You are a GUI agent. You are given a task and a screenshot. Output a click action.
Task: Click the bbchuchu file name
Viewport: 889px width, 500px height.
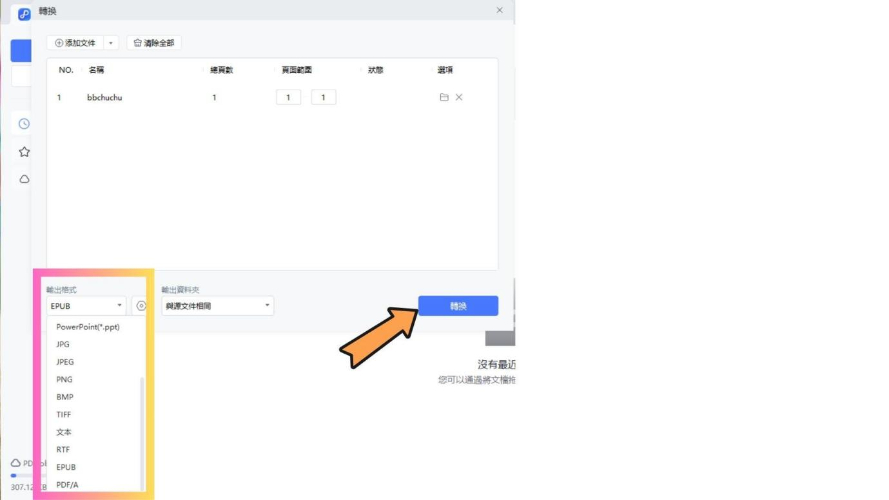tap(104, 98)
